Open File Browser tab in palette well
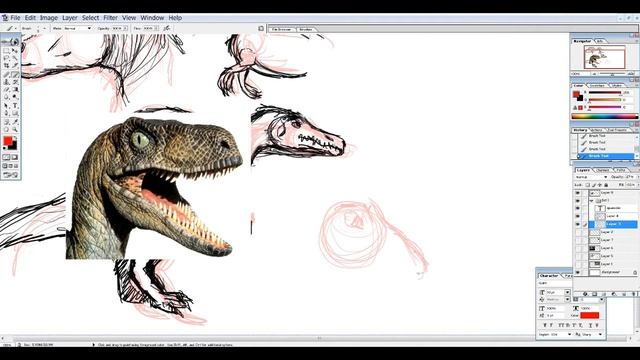 (281, 29)
